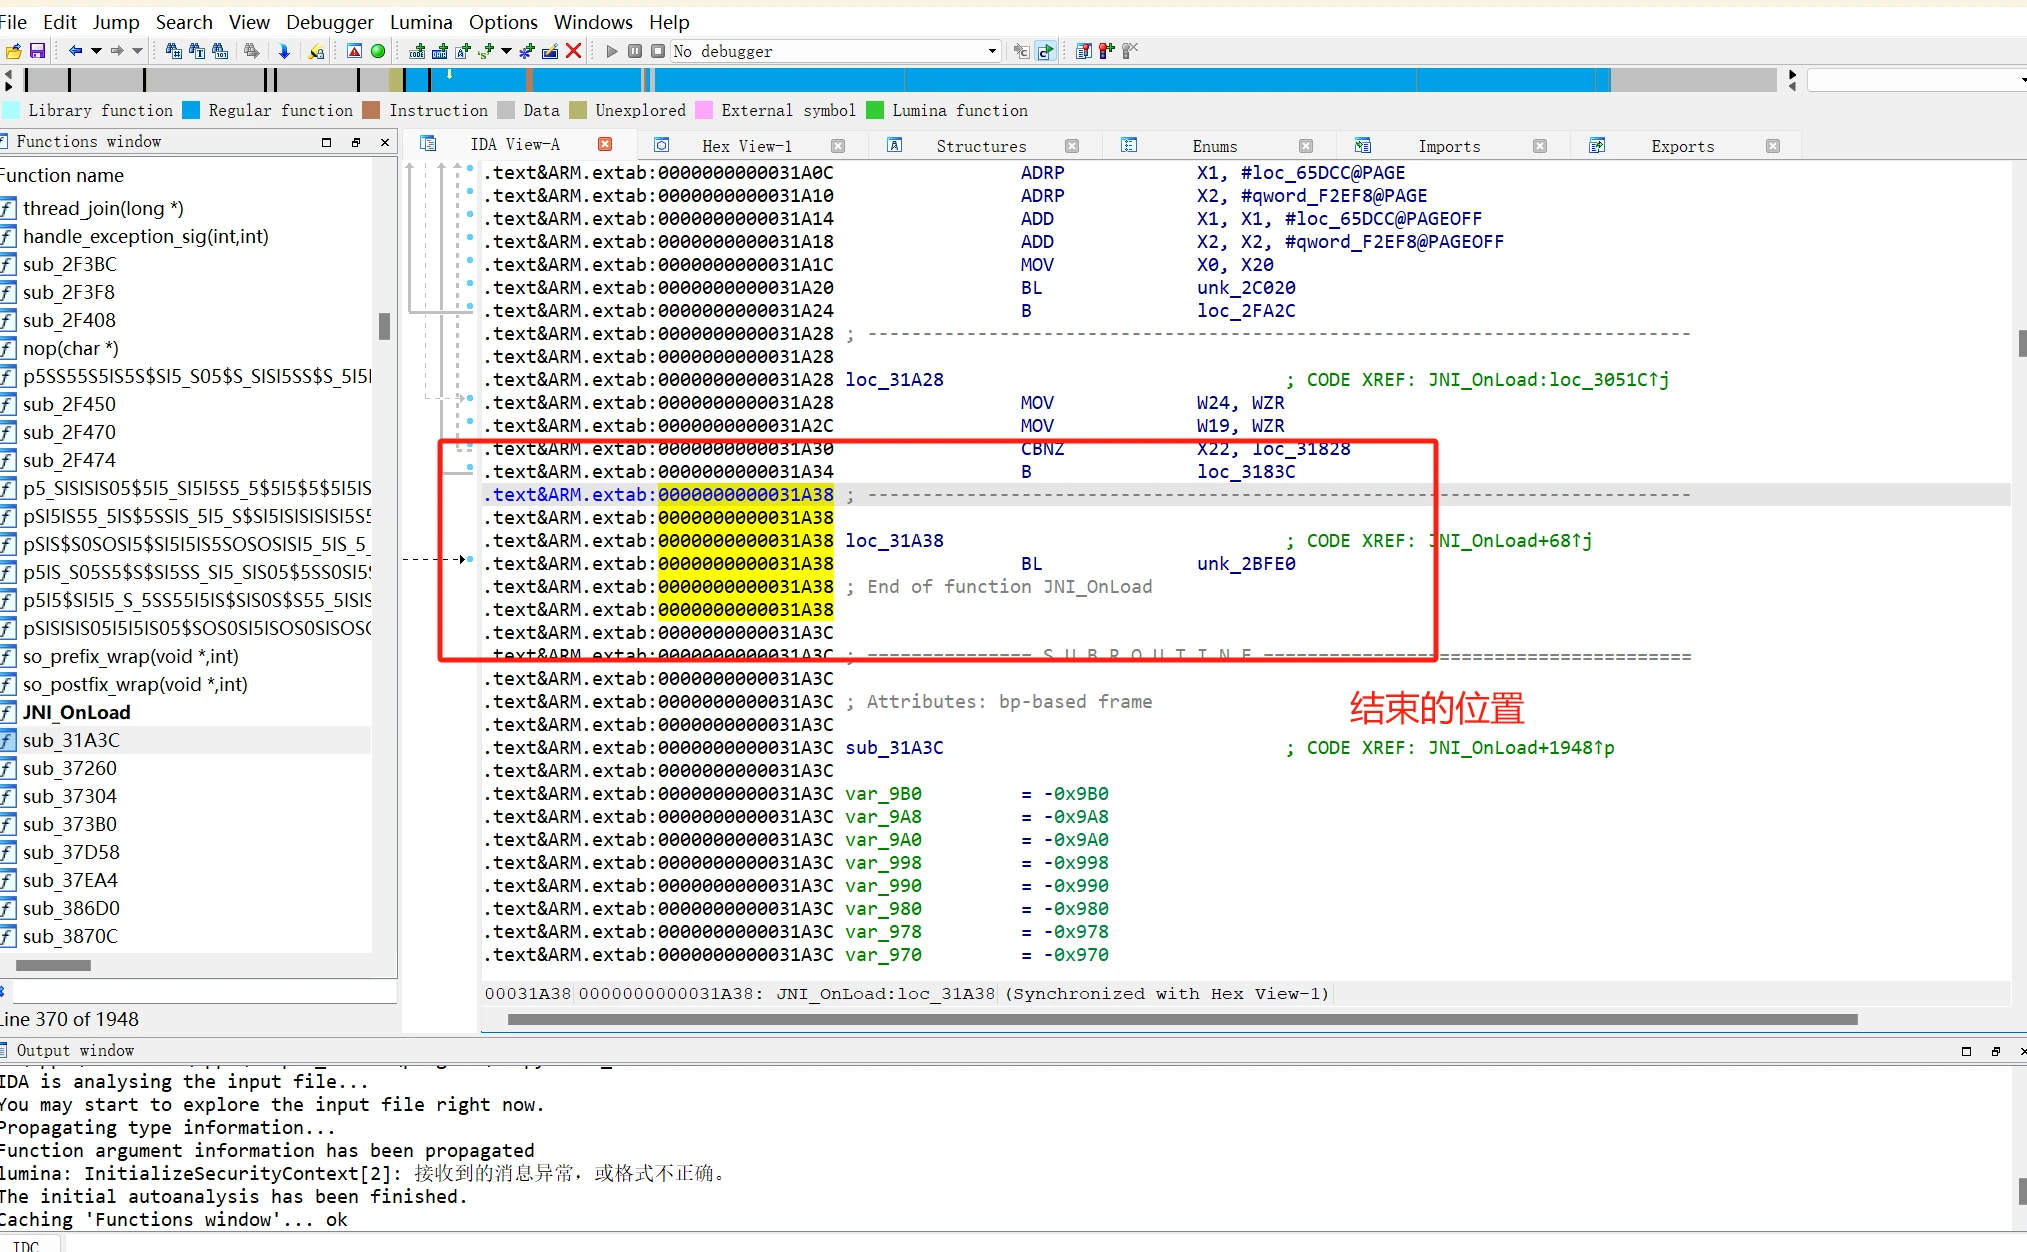
Task: Click the IDA View-A tab icon
Action: (428, 145)
